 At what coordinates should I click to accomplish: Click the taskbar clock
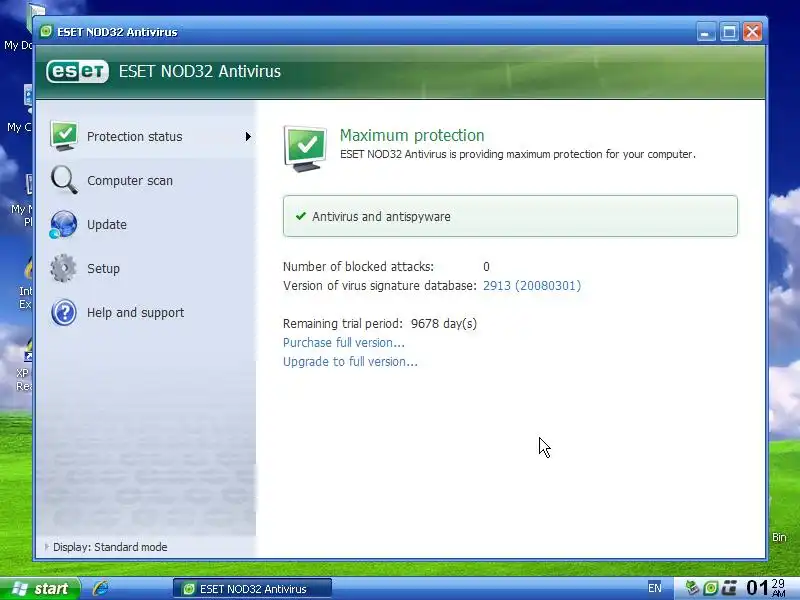pos(765,588)
